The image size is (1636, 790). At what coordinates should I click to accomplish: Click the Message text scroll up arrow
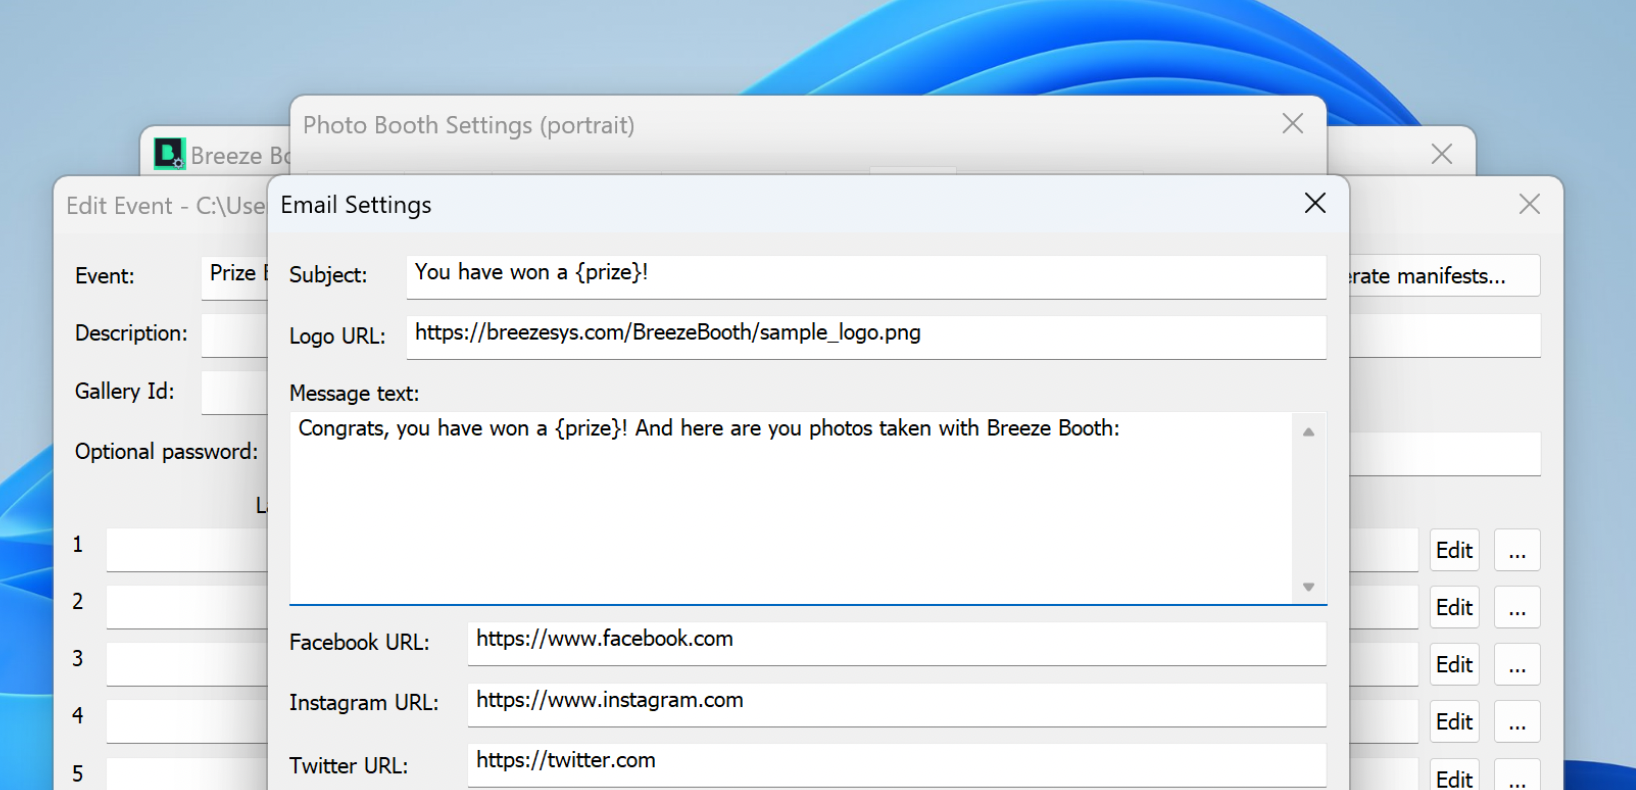click(1308, 432)
